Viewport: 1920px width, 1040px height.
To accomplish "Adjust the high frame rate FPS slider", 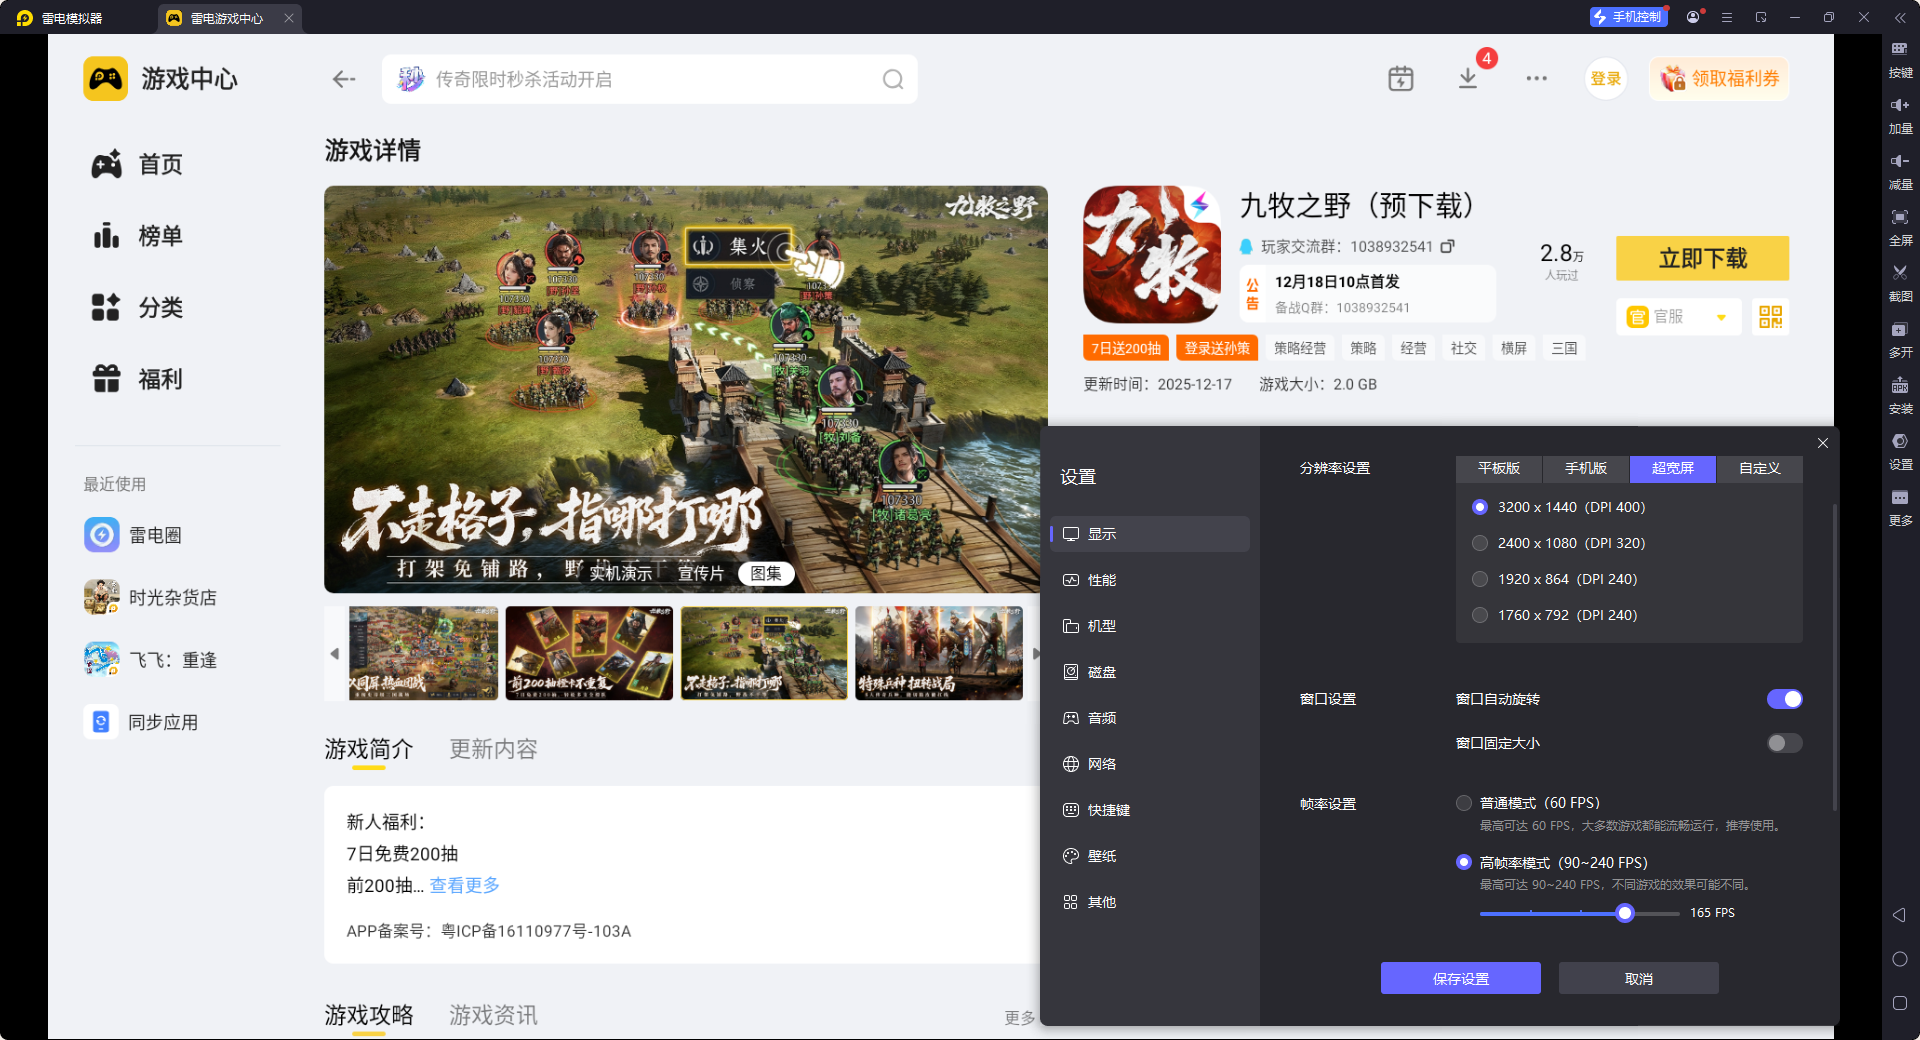I will (x=1625, y=913).
